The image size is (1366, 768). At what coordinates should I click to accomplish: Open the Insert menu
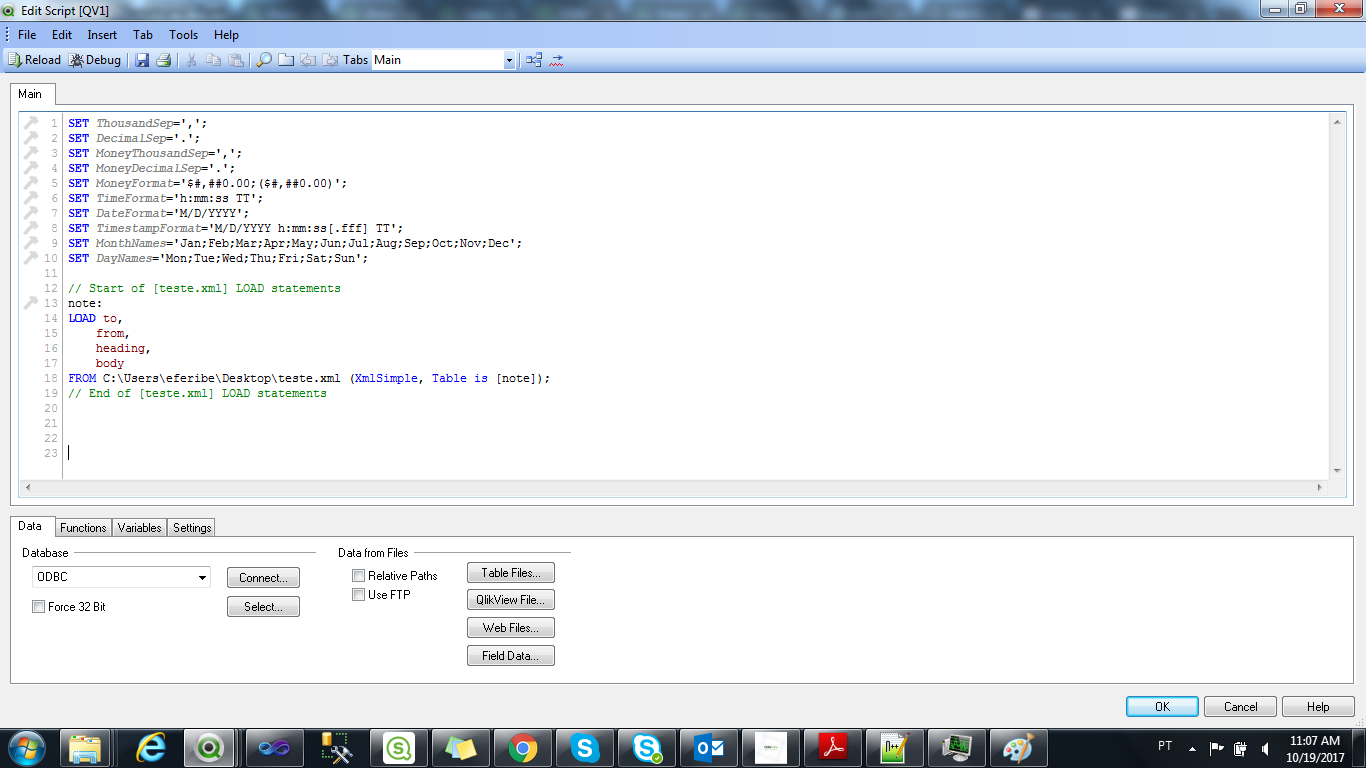tap(102, 35)
